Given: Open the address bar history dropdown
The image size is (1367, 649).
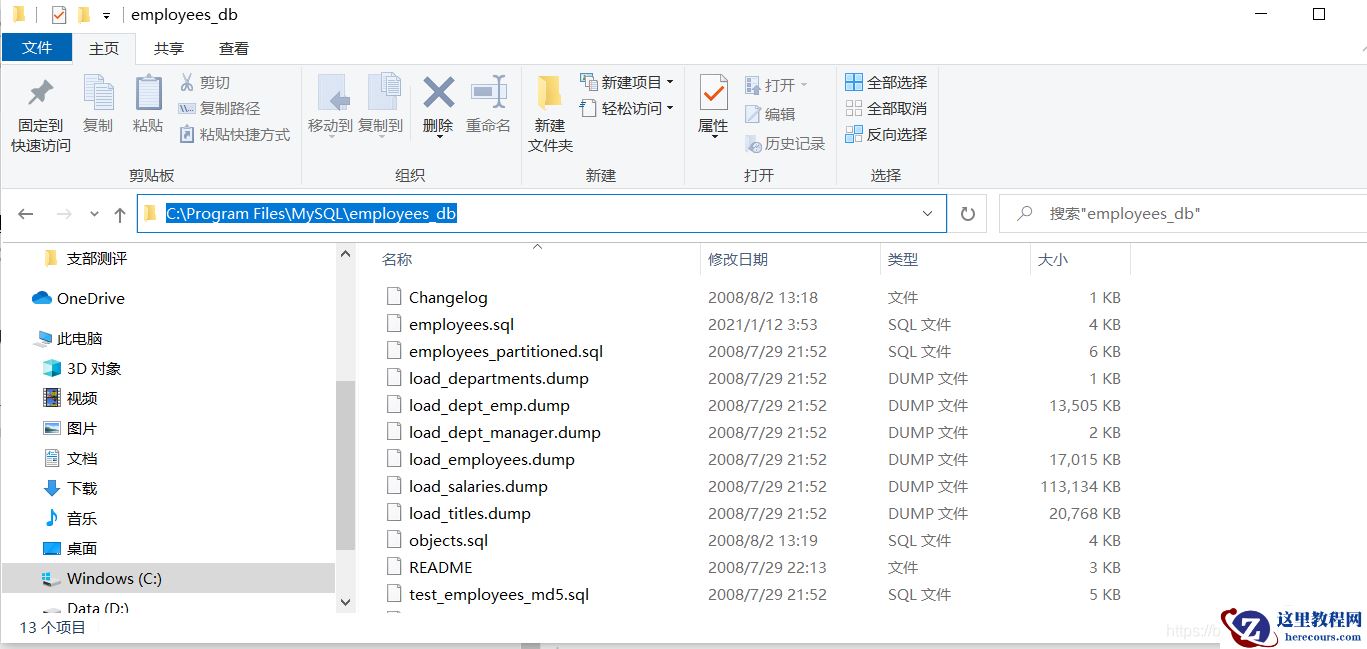Looking at the screenshot, I should click(x=927, y=214).
